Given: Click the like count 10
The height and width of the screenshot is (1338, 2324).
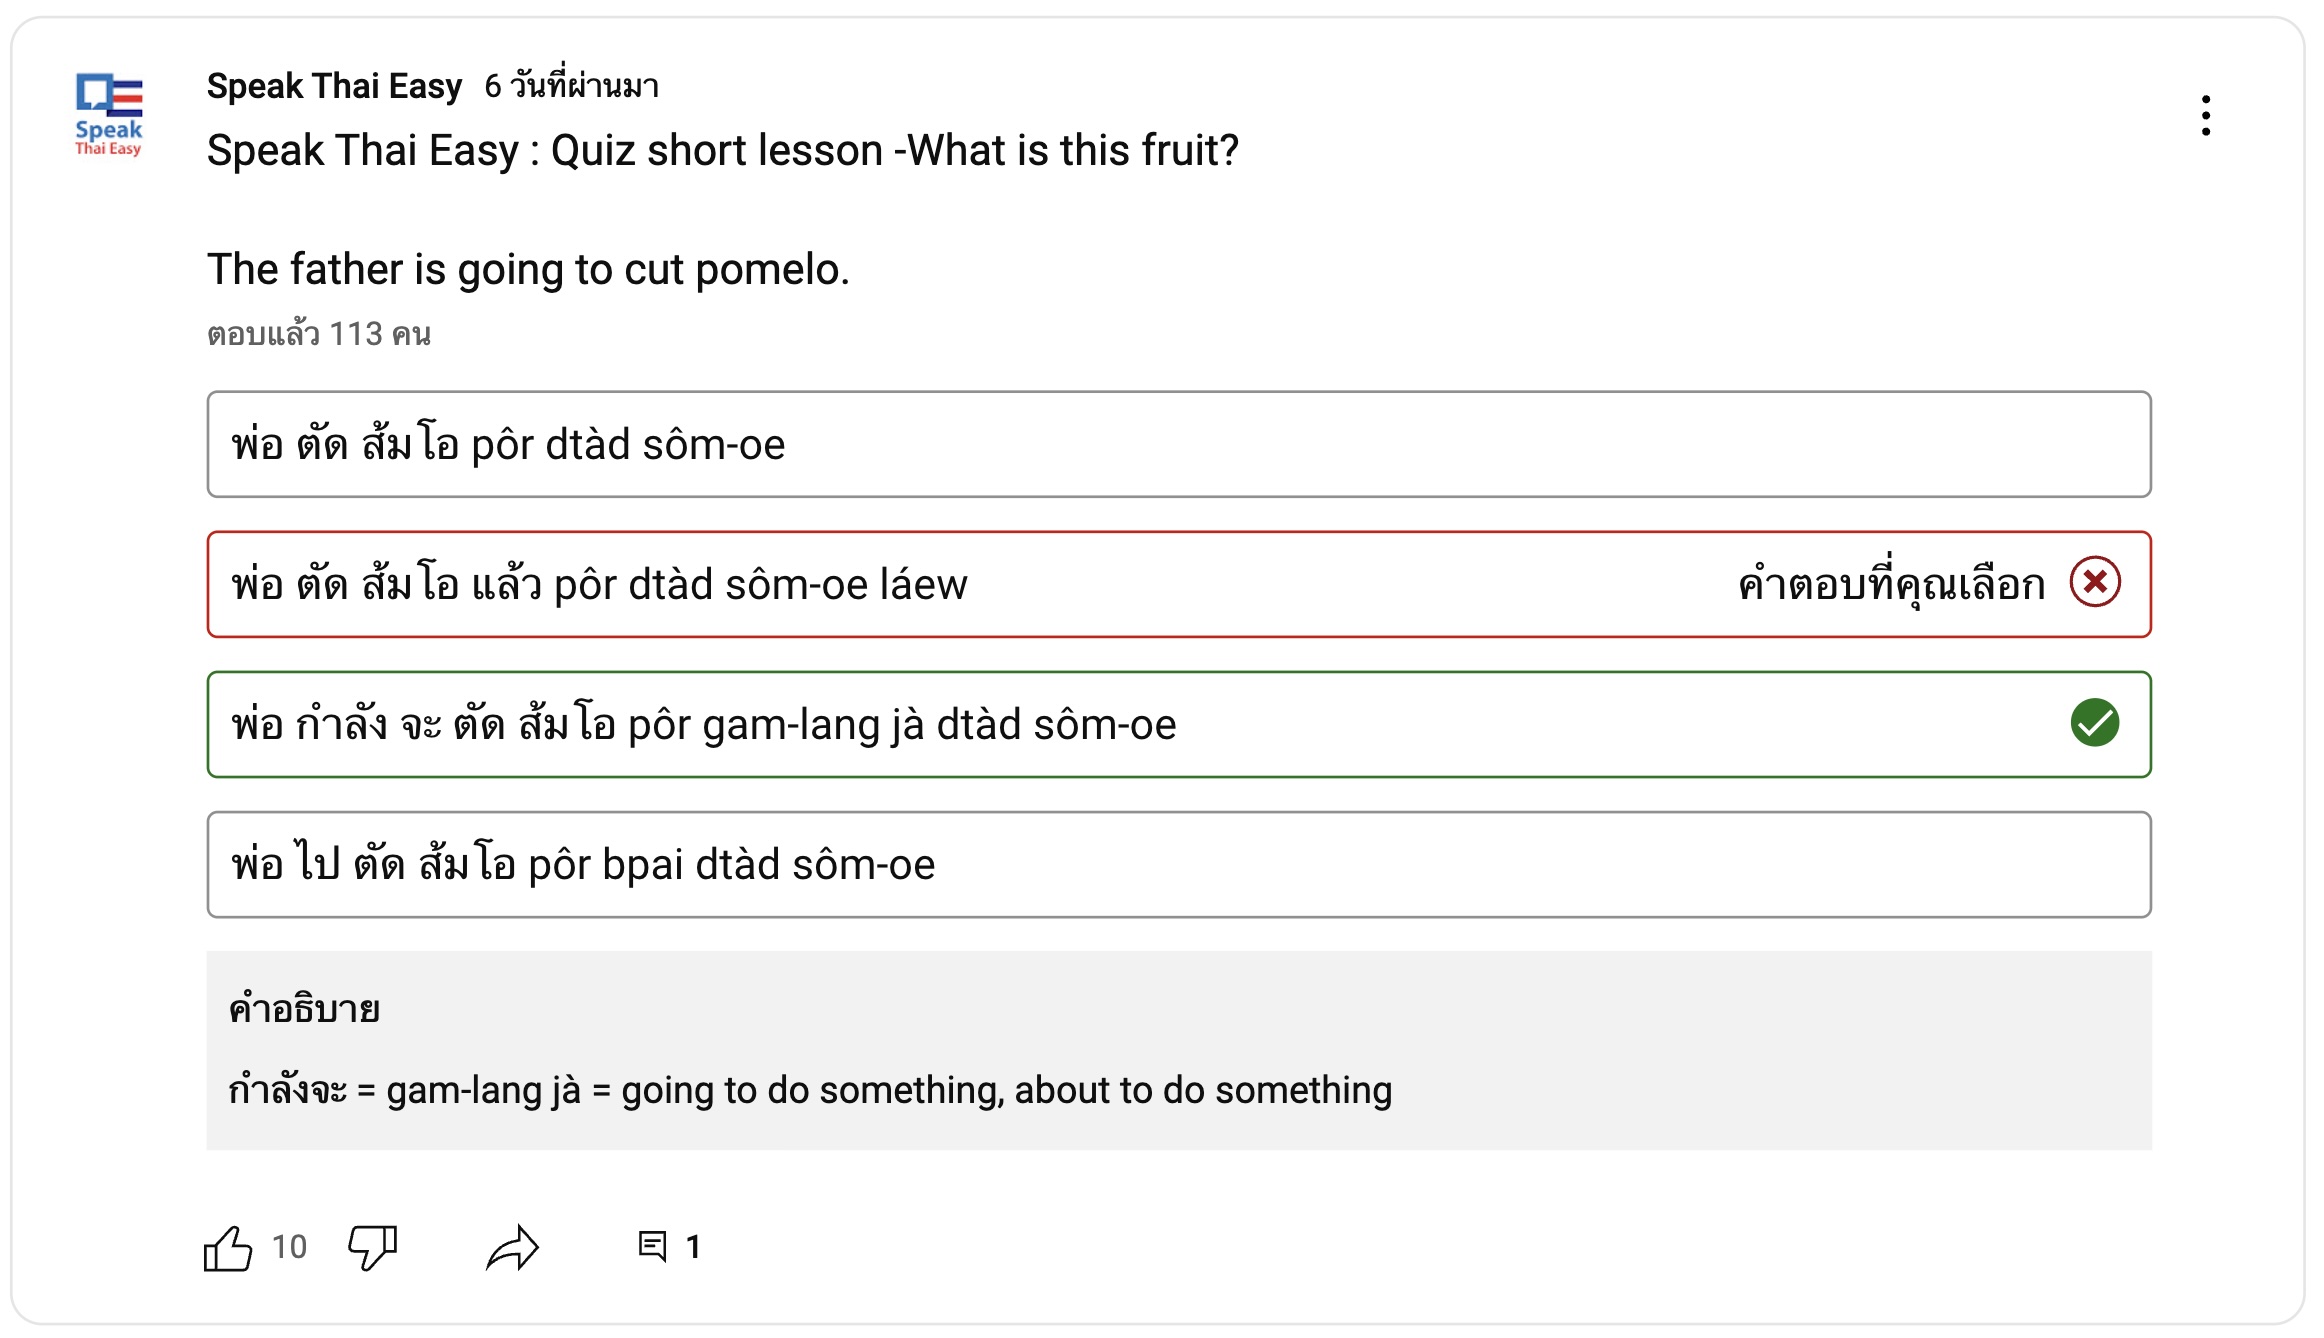Looking at the screenshot, I should coord(290,1247).
